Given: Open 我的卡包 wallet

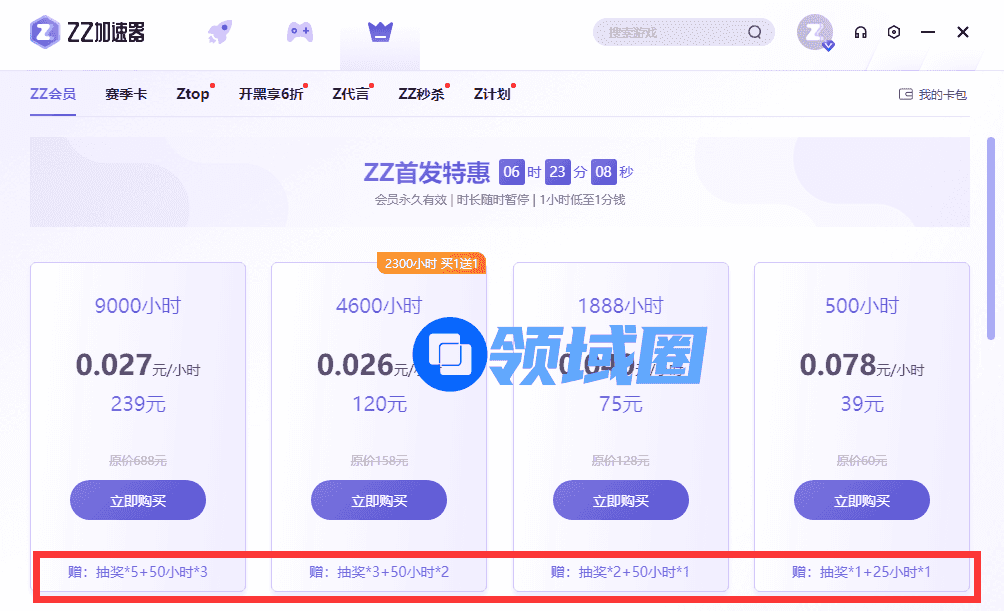Looking at the screenshot, I should [933, 94].
